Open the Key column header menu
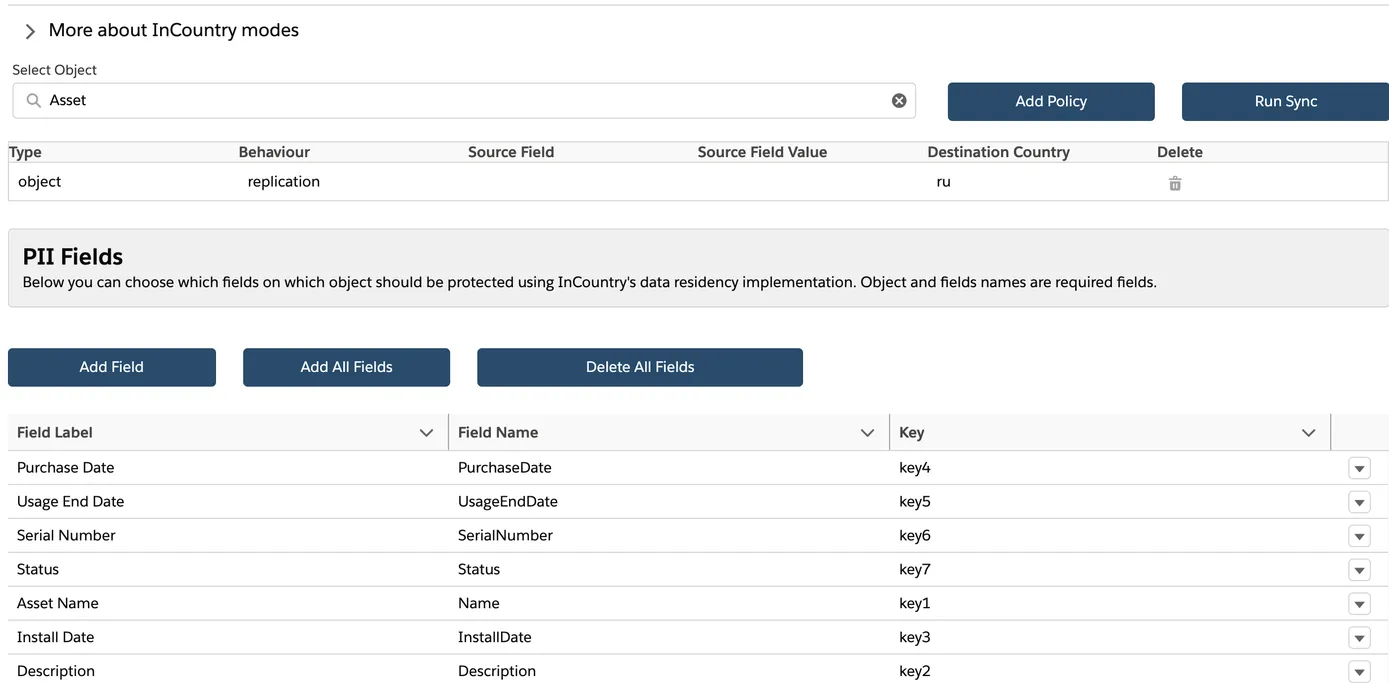Image resolution: width=1389 pixels, height=684 pixels. point(1308,433)
